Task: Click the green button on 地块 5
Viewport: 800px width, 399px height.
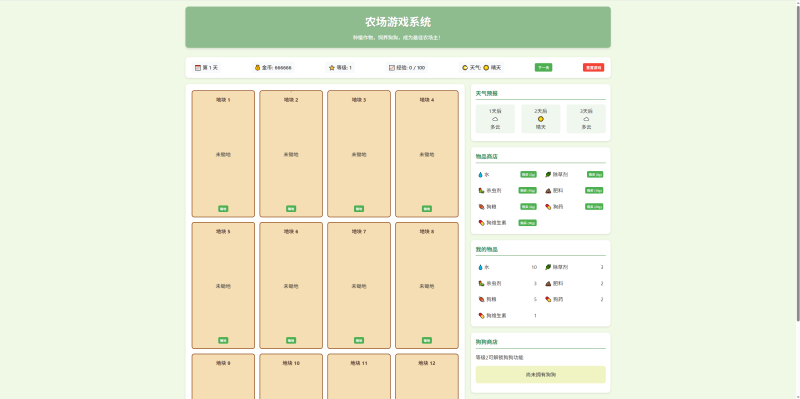Action: coord(223,340)
